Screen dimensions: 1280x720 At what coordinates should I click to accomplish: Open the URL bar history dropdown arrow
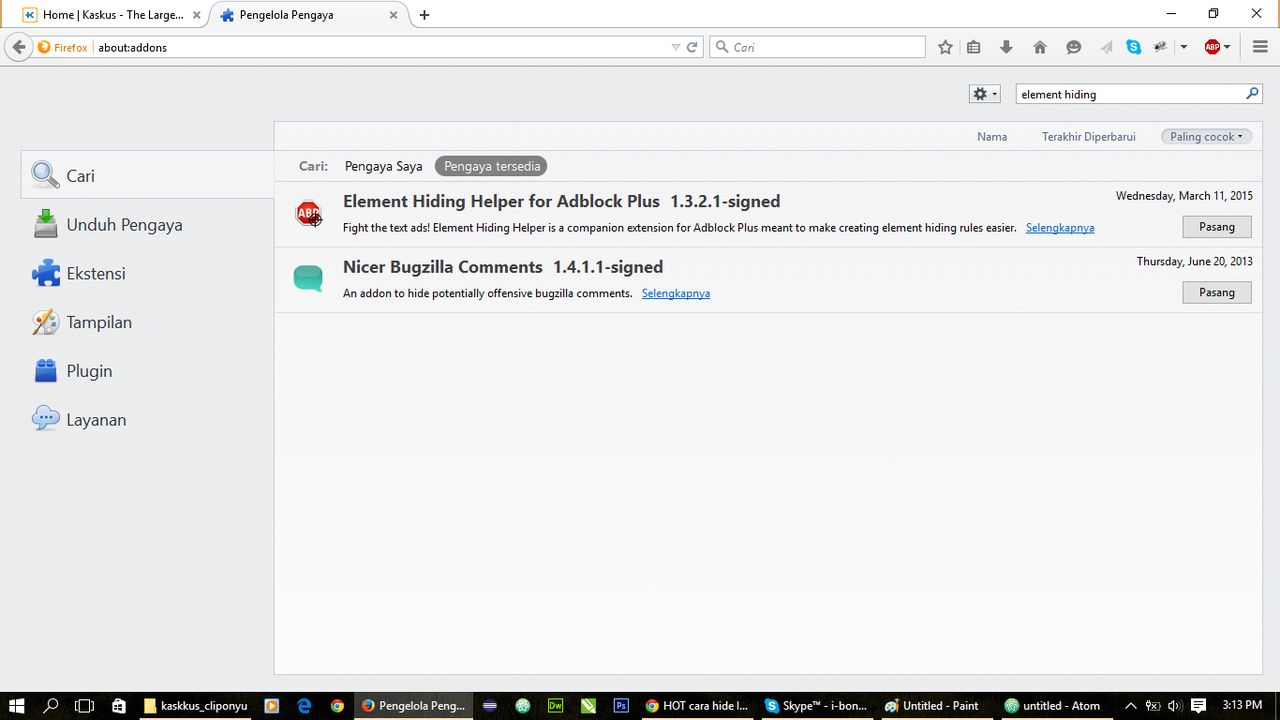pyautogui.click(x=676, y=47)
